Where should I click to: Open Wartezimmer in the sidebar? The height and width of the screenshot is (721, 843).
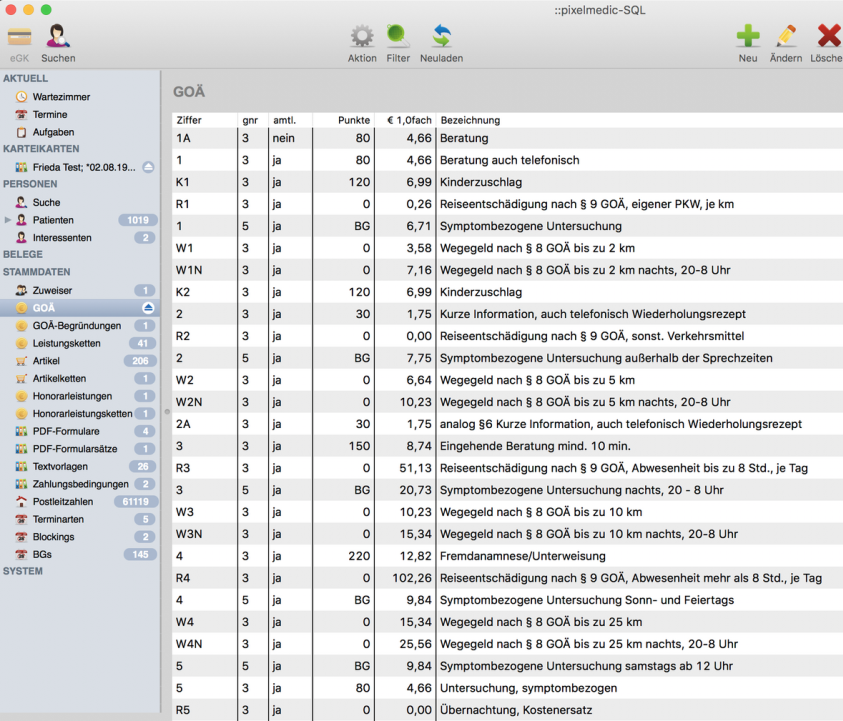[x=61, y=97]
